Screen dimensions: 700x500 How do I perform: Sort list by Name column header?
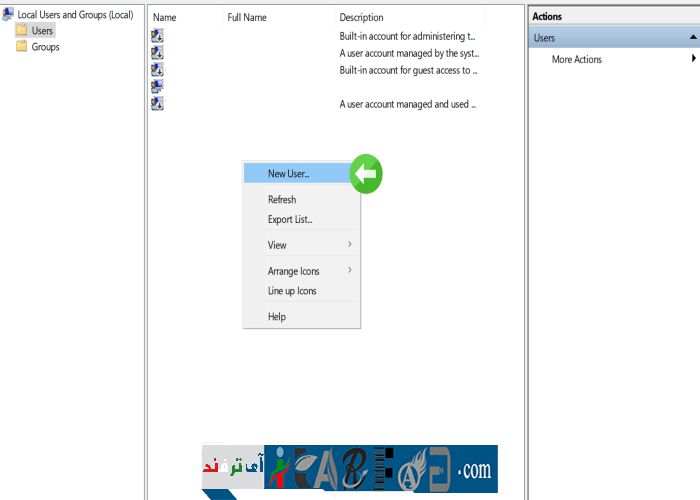[165, 17]
